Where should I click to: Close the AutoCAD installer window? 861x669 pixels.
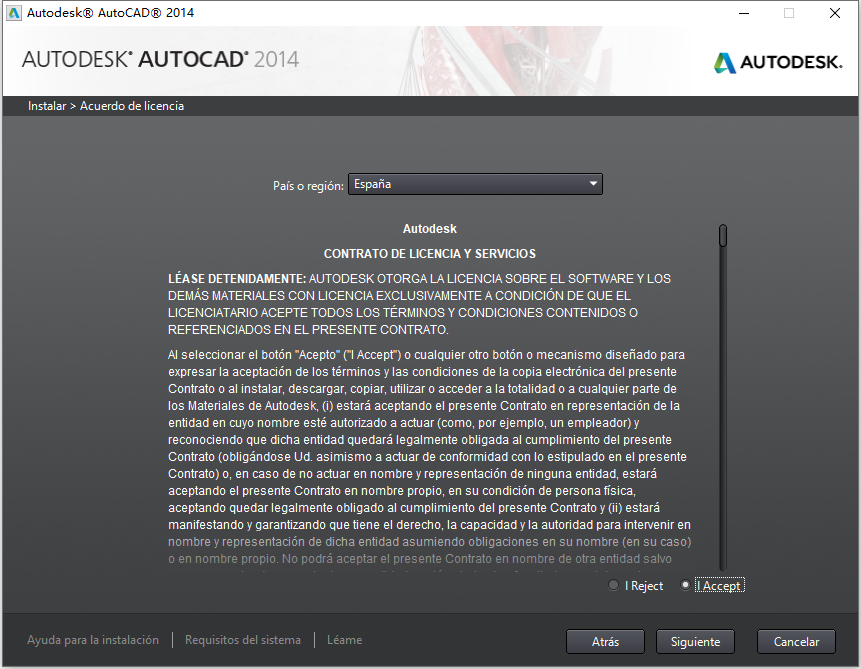(835, 13)
